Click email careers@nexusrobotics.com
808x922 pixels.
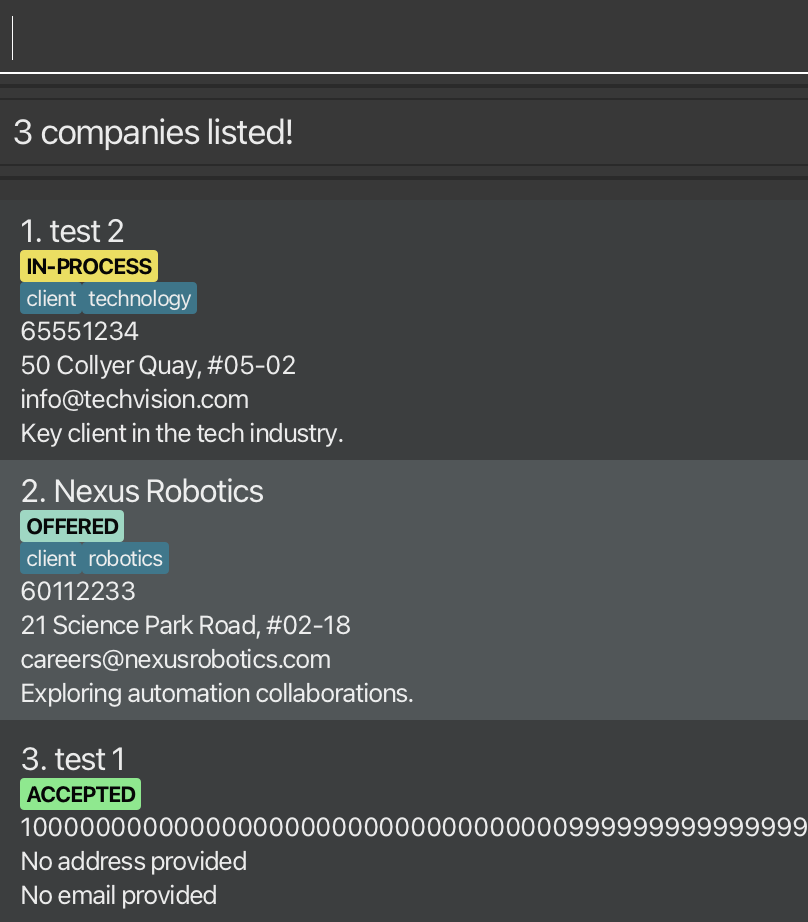tap(176, 660)
